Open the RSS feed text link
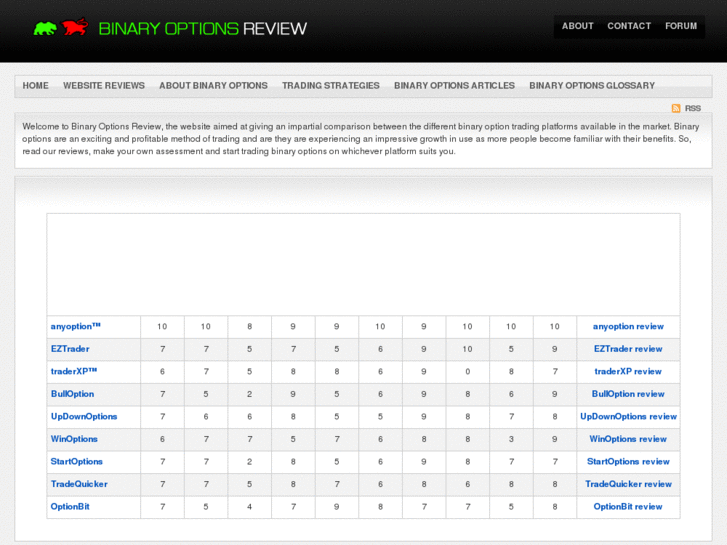The height and width of the screenshot is (545, 727). coord(693,108)
